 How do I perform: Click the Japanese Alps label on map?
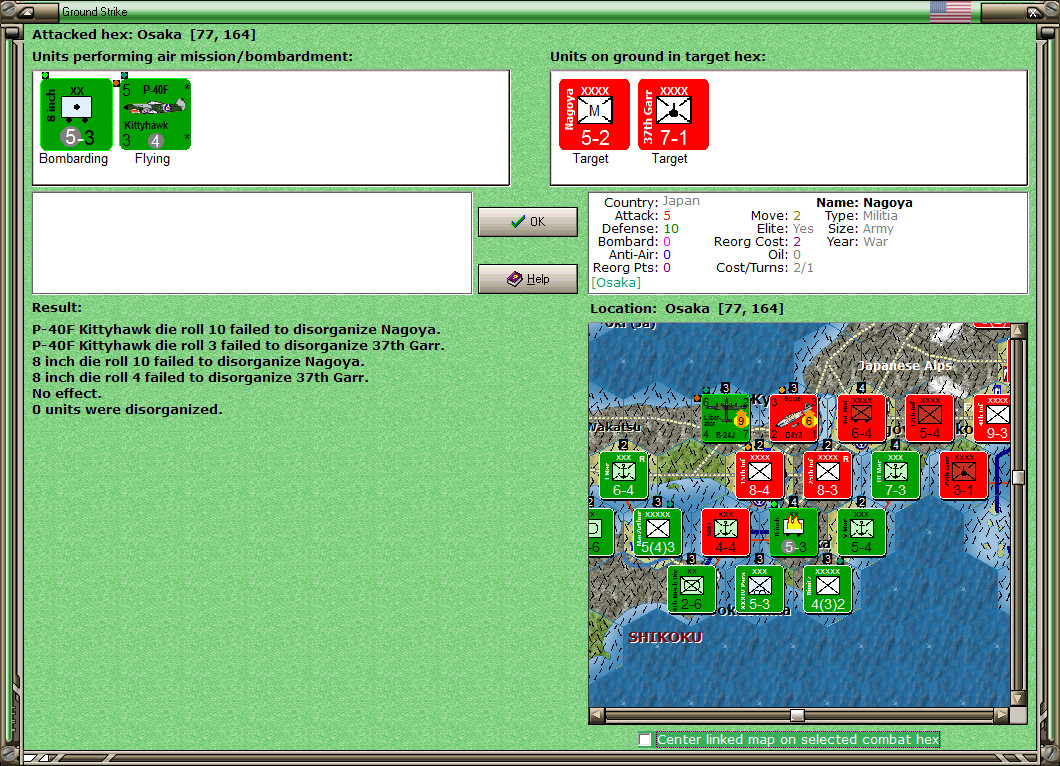click(905, 366)
